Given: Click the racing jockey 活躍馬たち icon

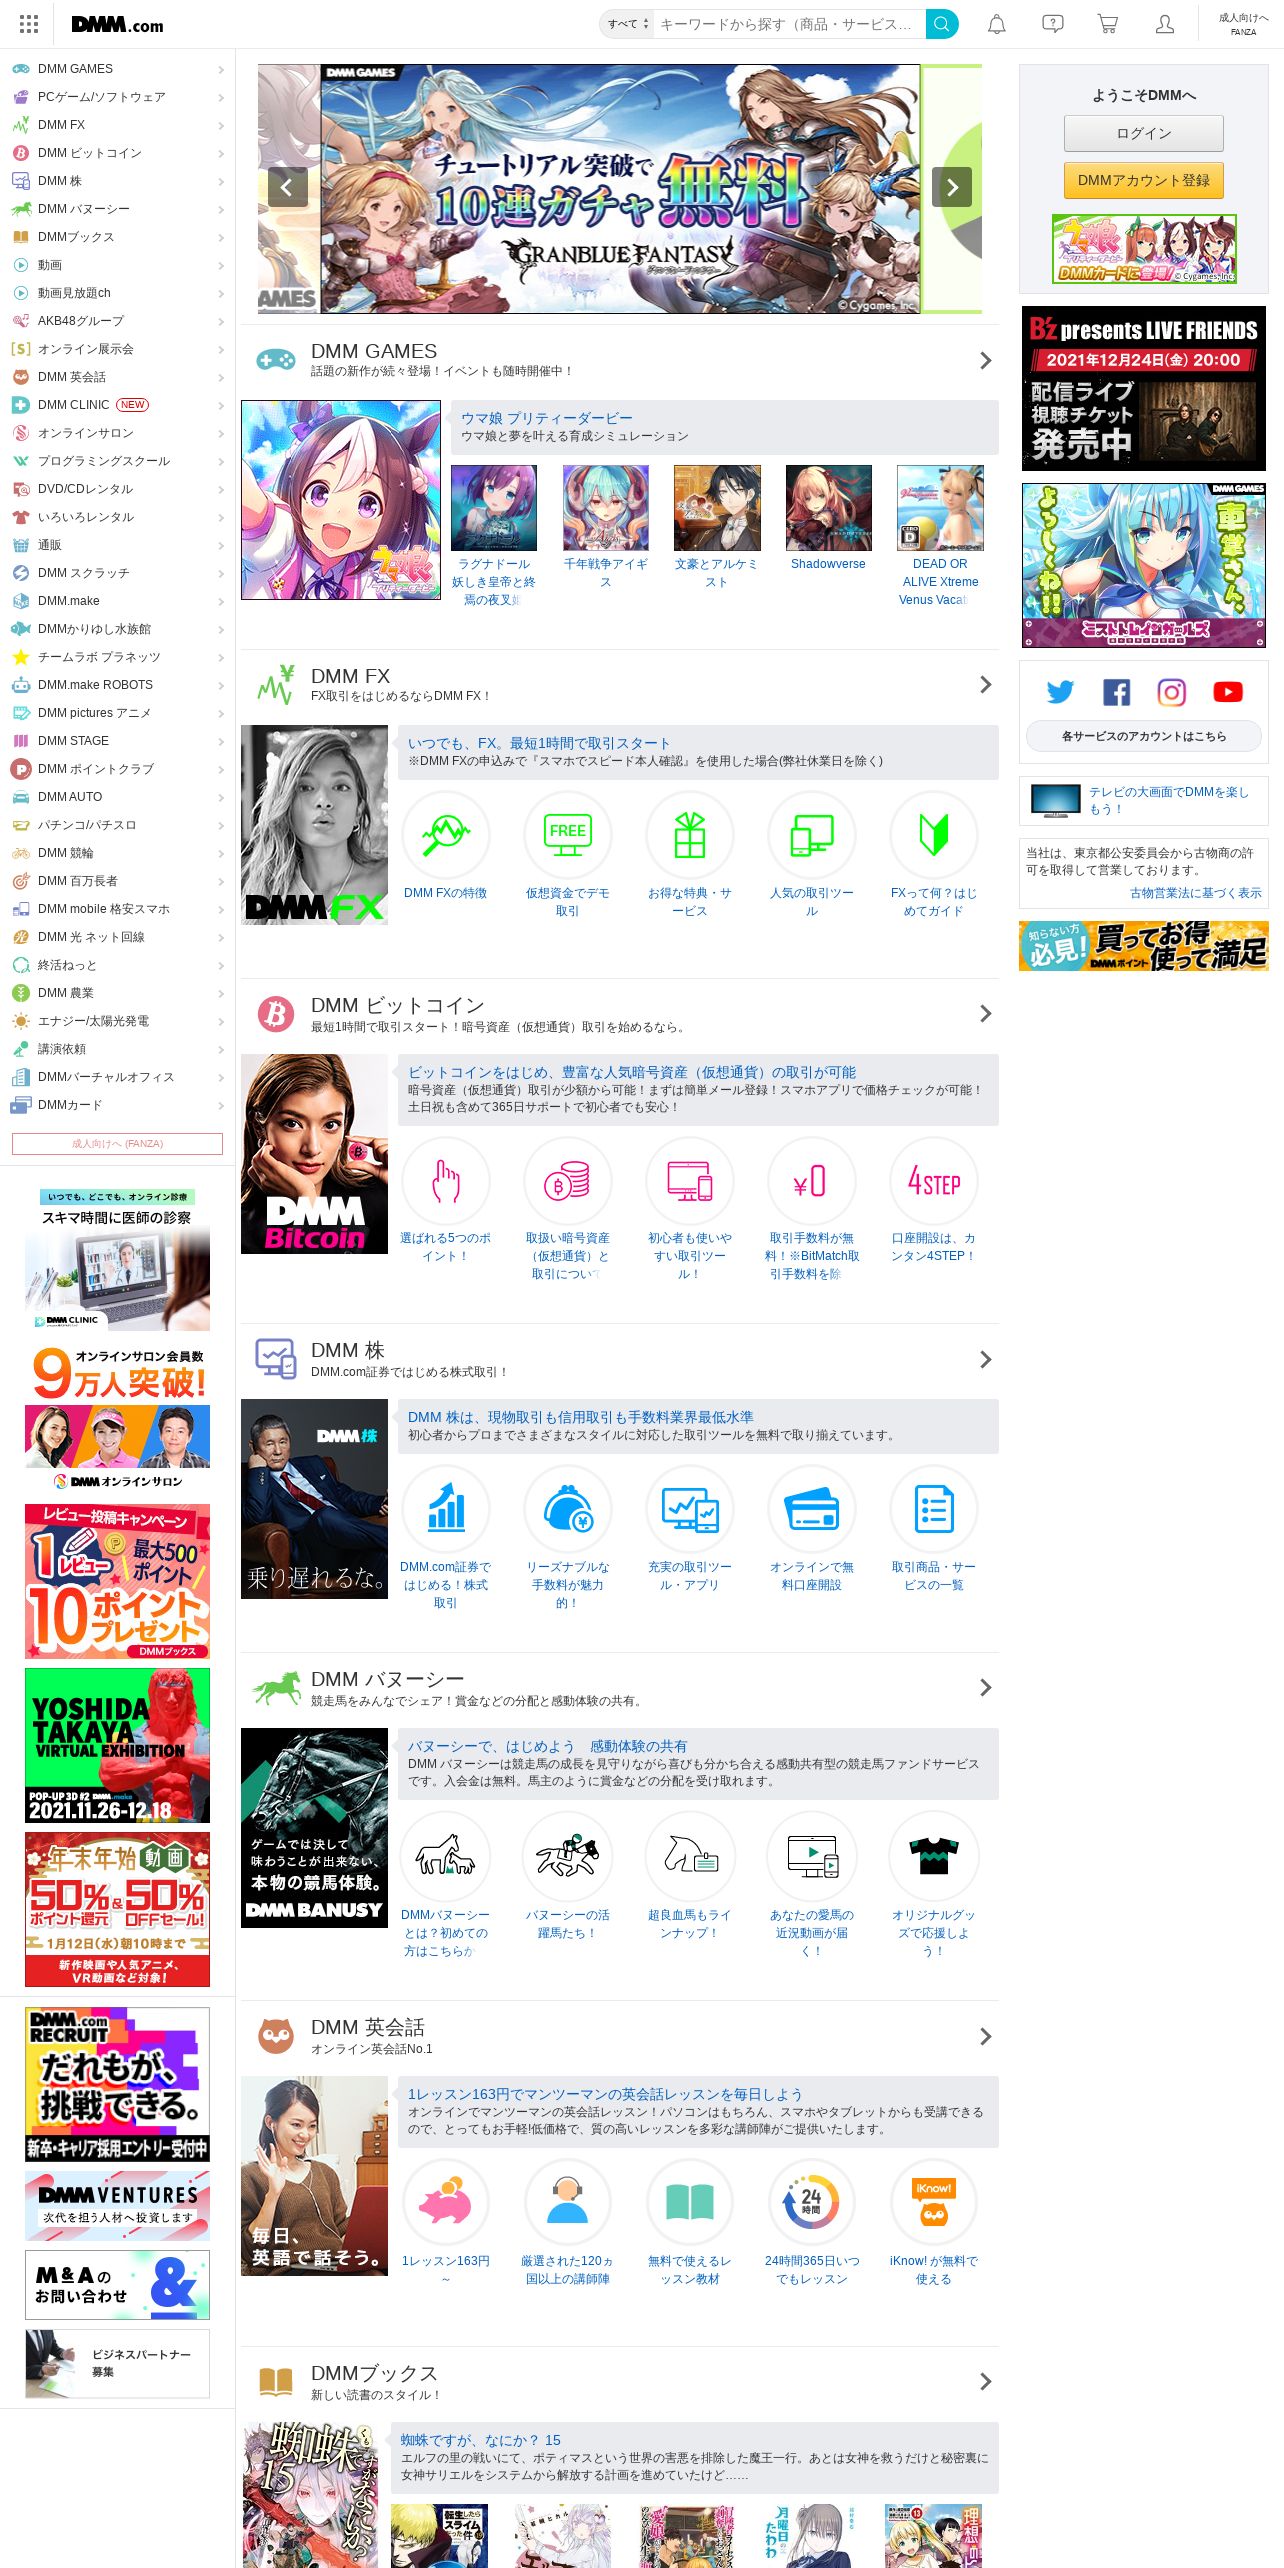Looking at the screenshot, I should click(568, 1855).
